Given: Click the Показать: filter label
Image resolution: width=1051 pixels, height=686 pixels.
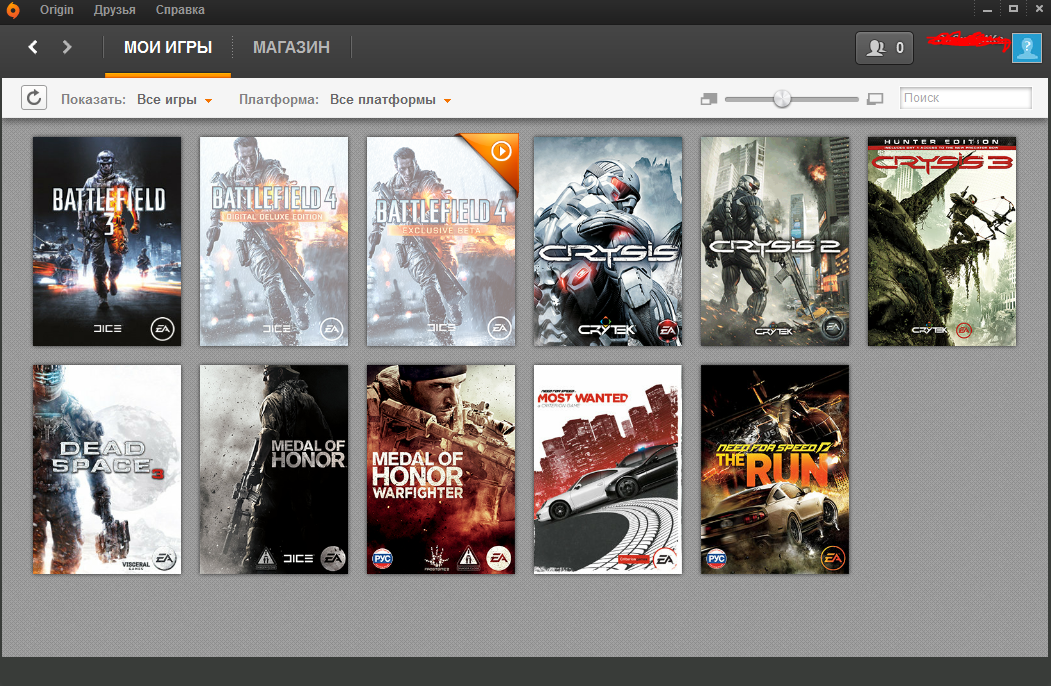Looking at the screenshot, I should click(x=93, y=99).
